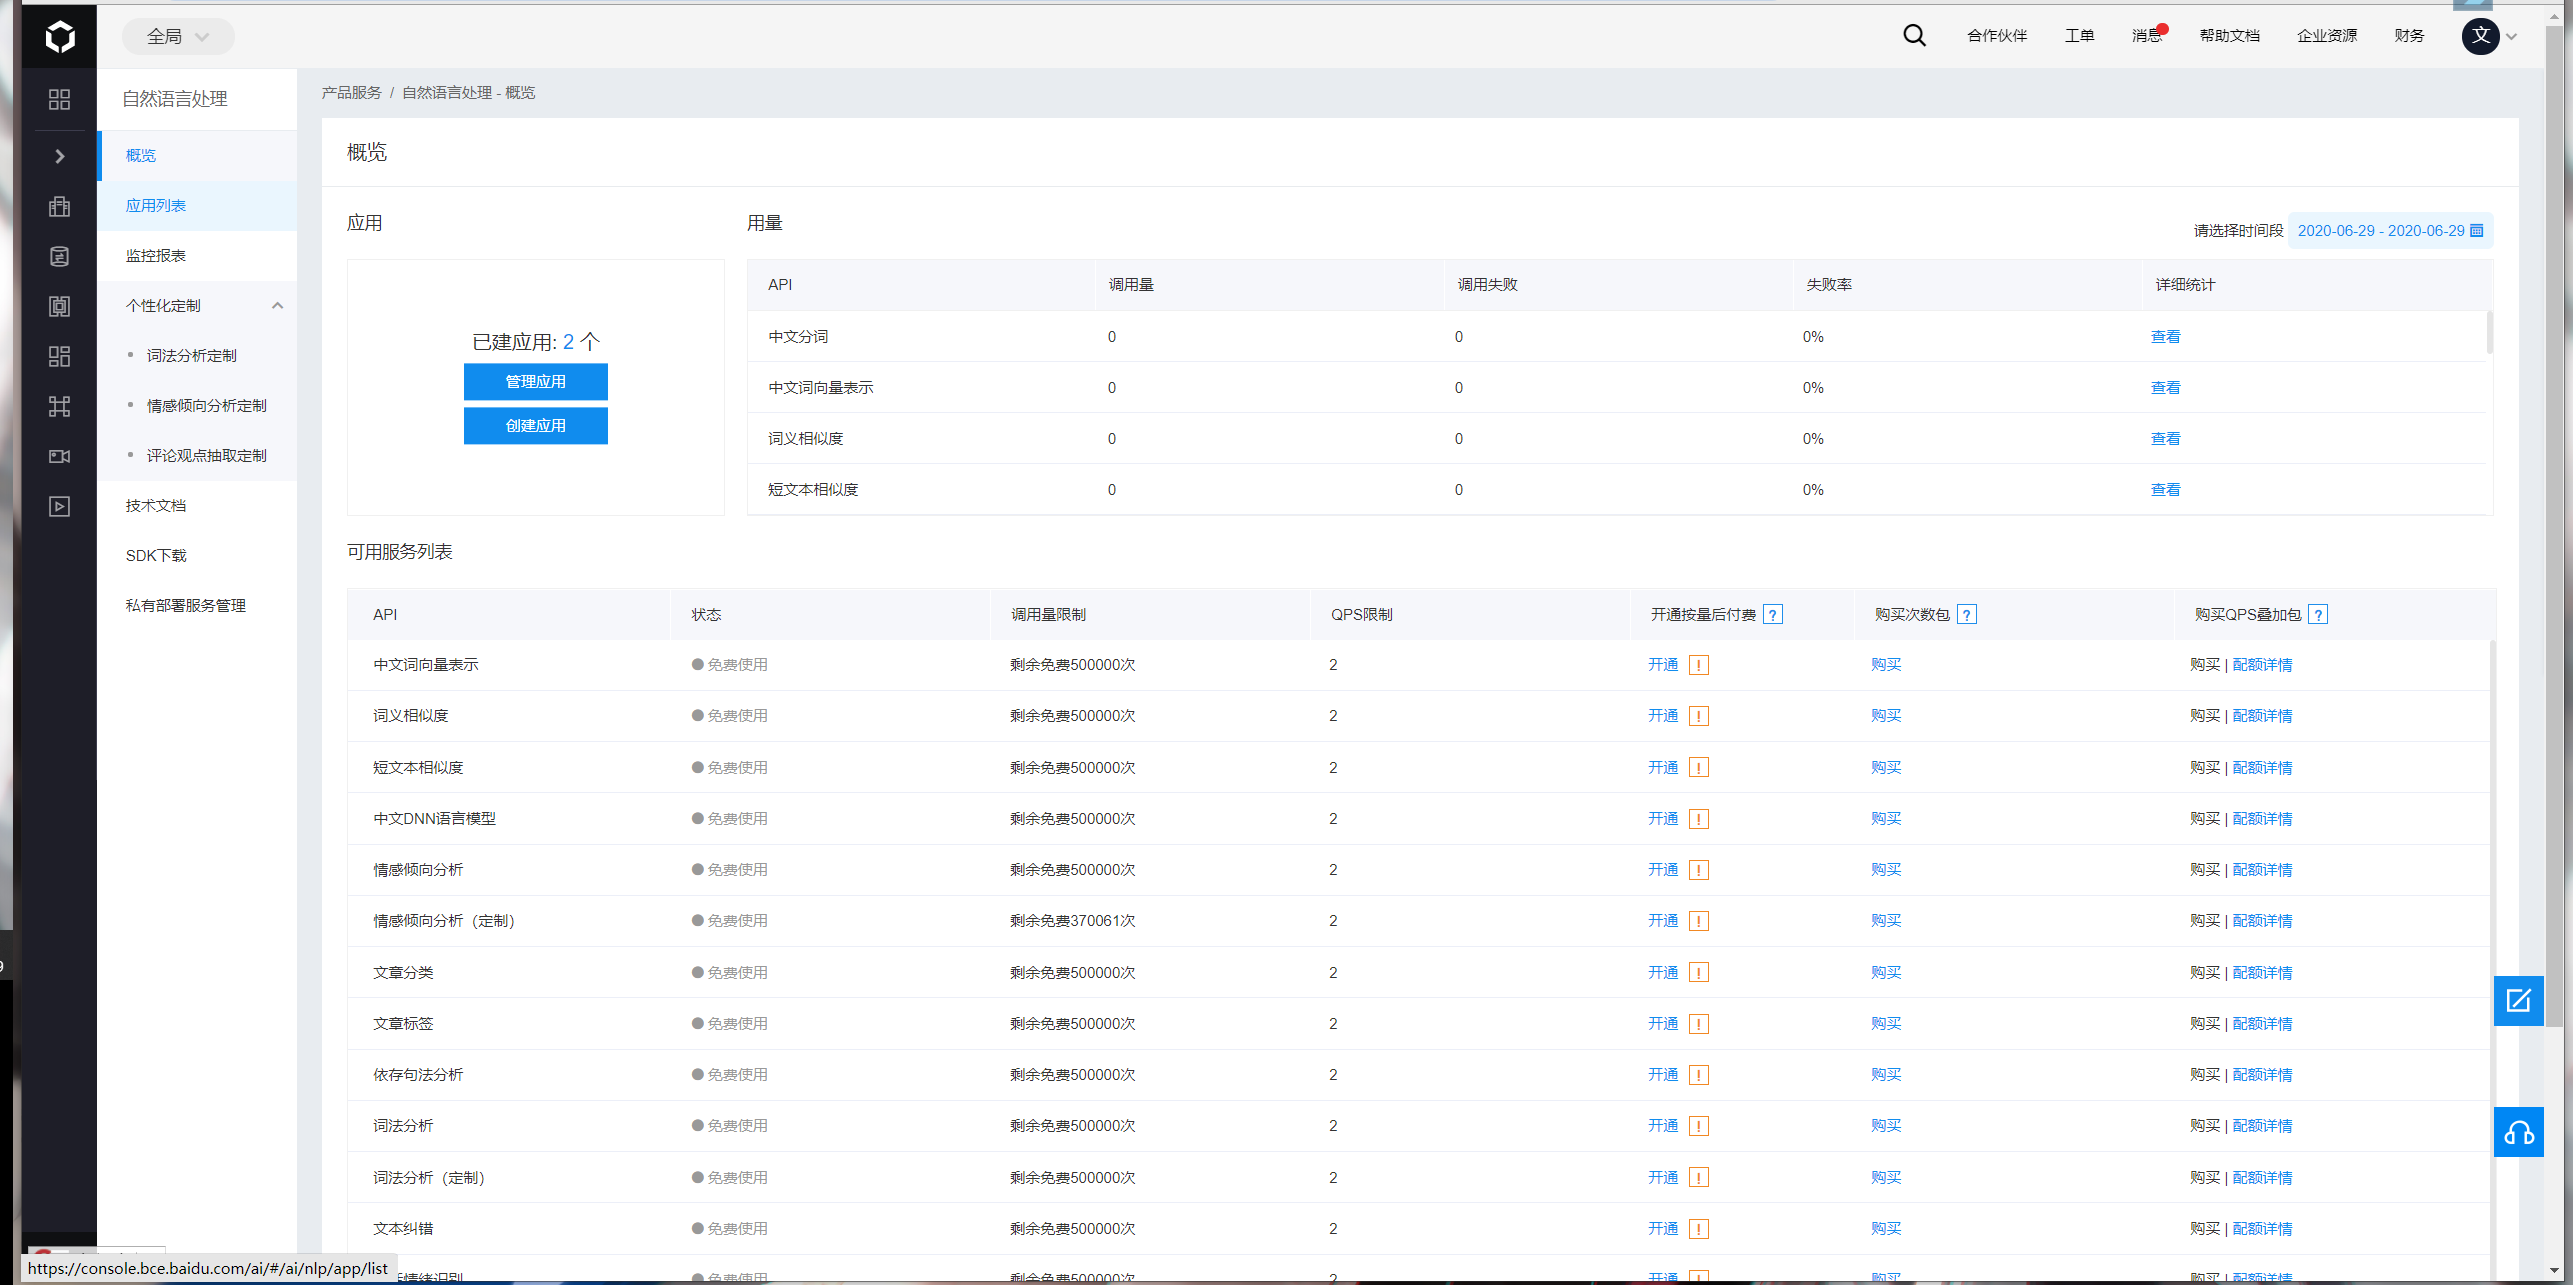Click the Baidu Cloud hexagon logo
Viewport: 2573px width, 1285px height.
[60, 37]
